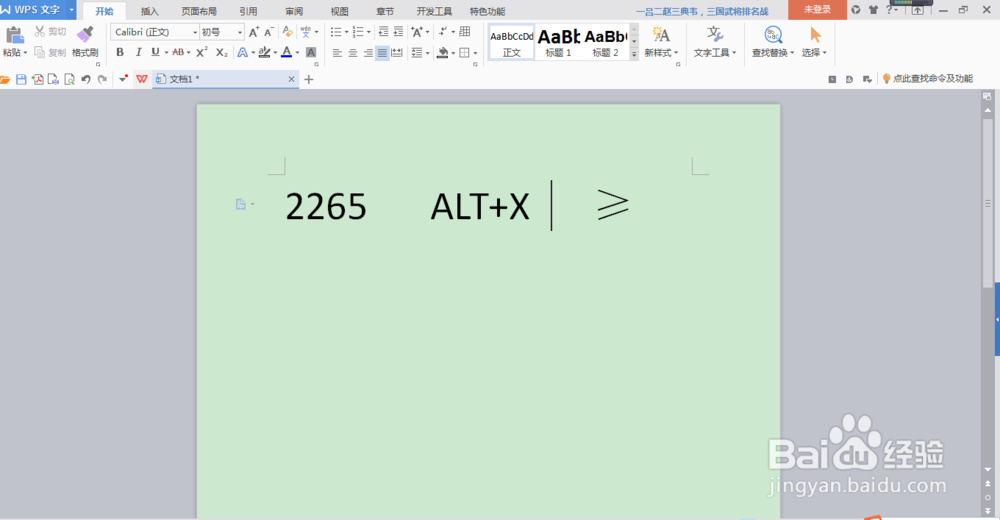The height and width of the screenshot is (520, 1000).
Task: Expand line spacing dropdown arrow
Action: (427, 53)
